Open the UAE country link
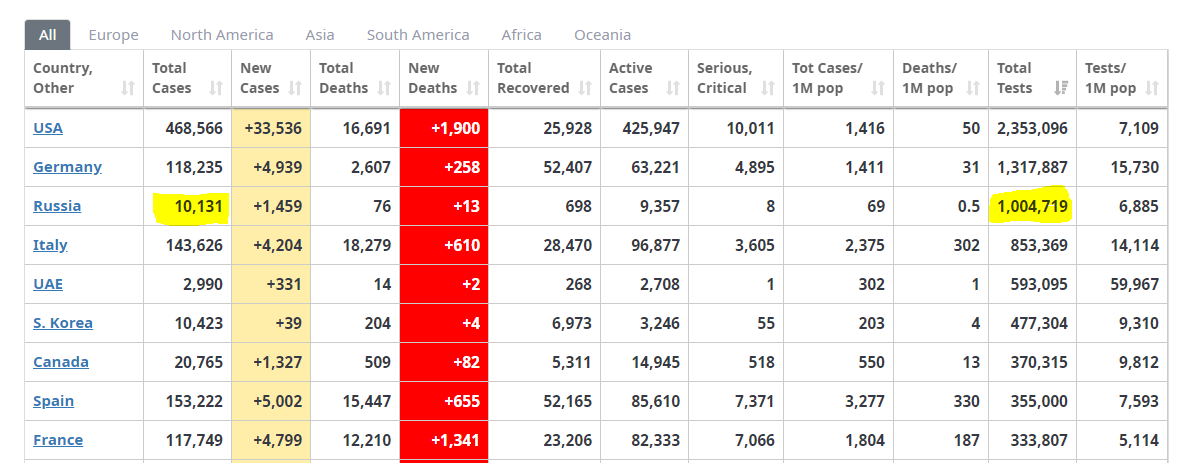 [48, 285]
